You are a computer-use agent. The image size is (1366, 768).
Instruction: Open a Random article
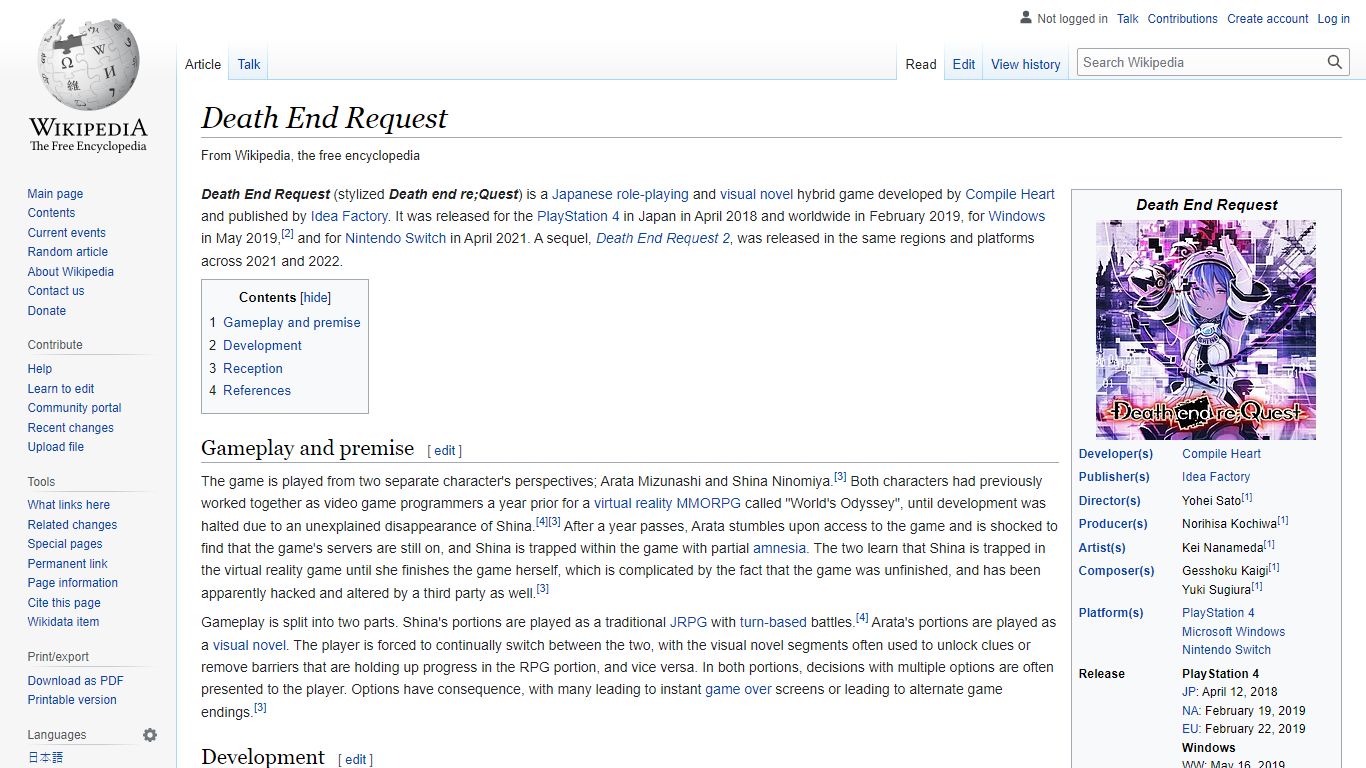click(x=67, y=252)
